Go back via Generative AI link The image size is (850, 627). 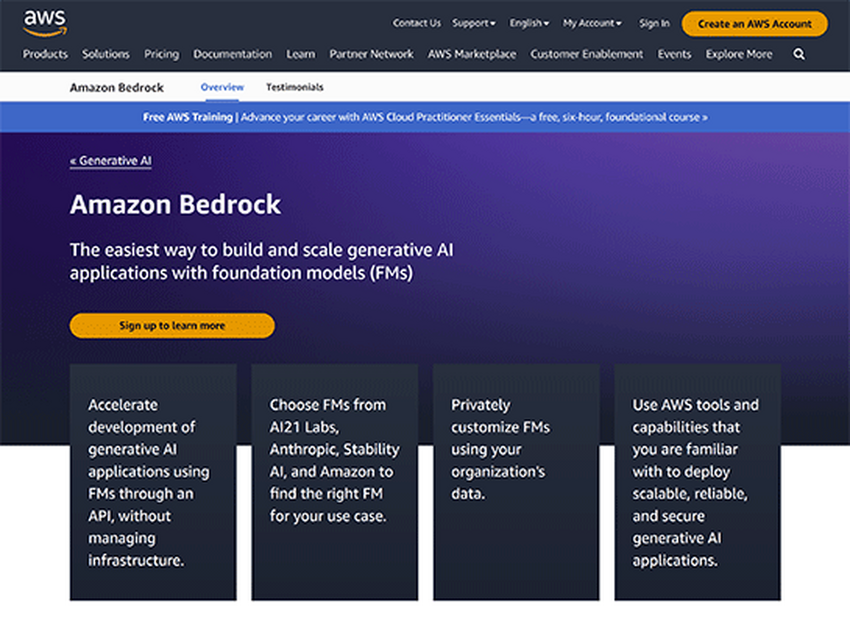111,160
